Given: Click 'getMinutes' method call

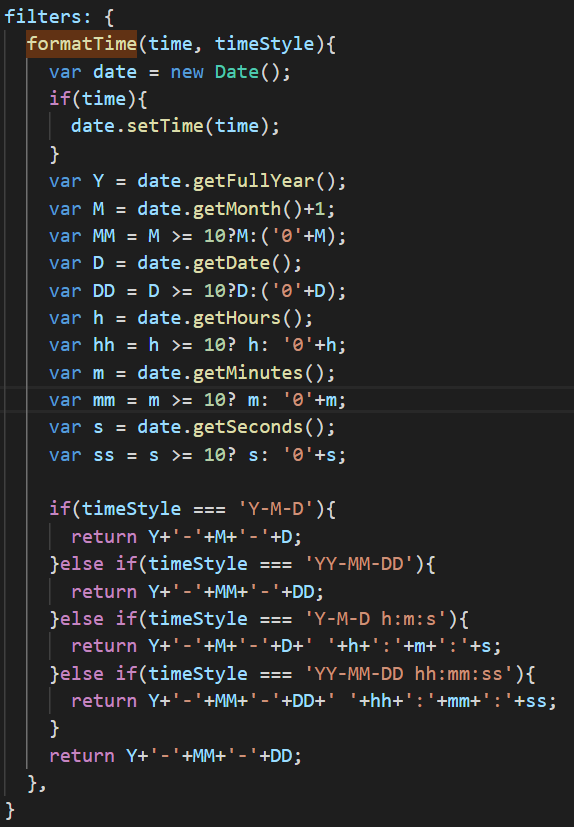Looking at the screenshot, I should (248, 373).
